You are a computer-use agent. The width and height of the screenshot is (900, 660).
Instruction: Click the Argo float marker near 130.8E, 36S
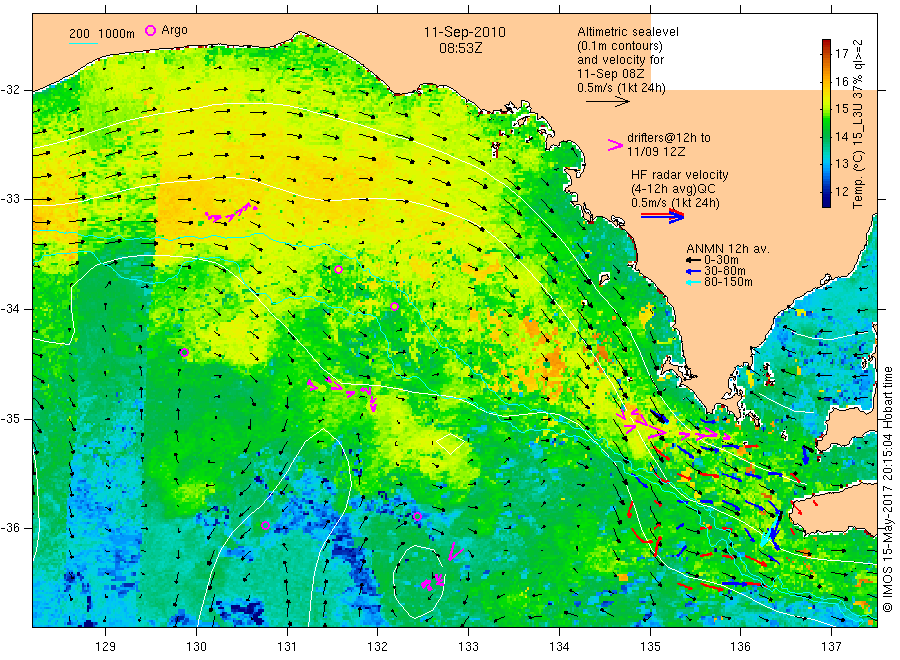(265, 525)
